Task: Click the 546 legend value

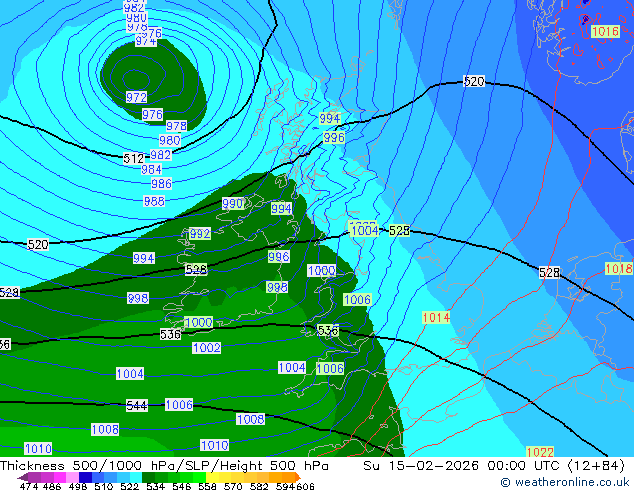Action: (x=181, y=486)
